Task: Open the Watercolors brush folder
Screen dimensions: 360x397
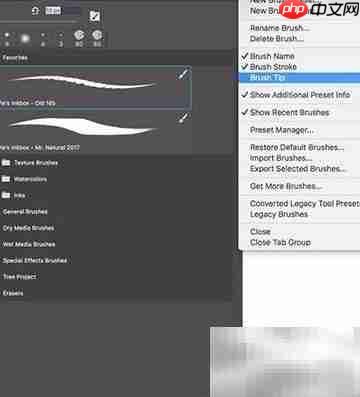Action: pos(24,179)
